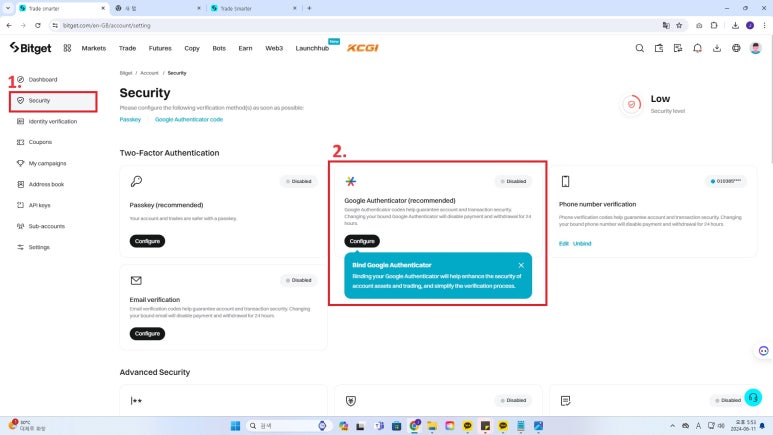Open the Web3 menu
This screenshot has width=773, height=435.
click(x=274, y=48)
